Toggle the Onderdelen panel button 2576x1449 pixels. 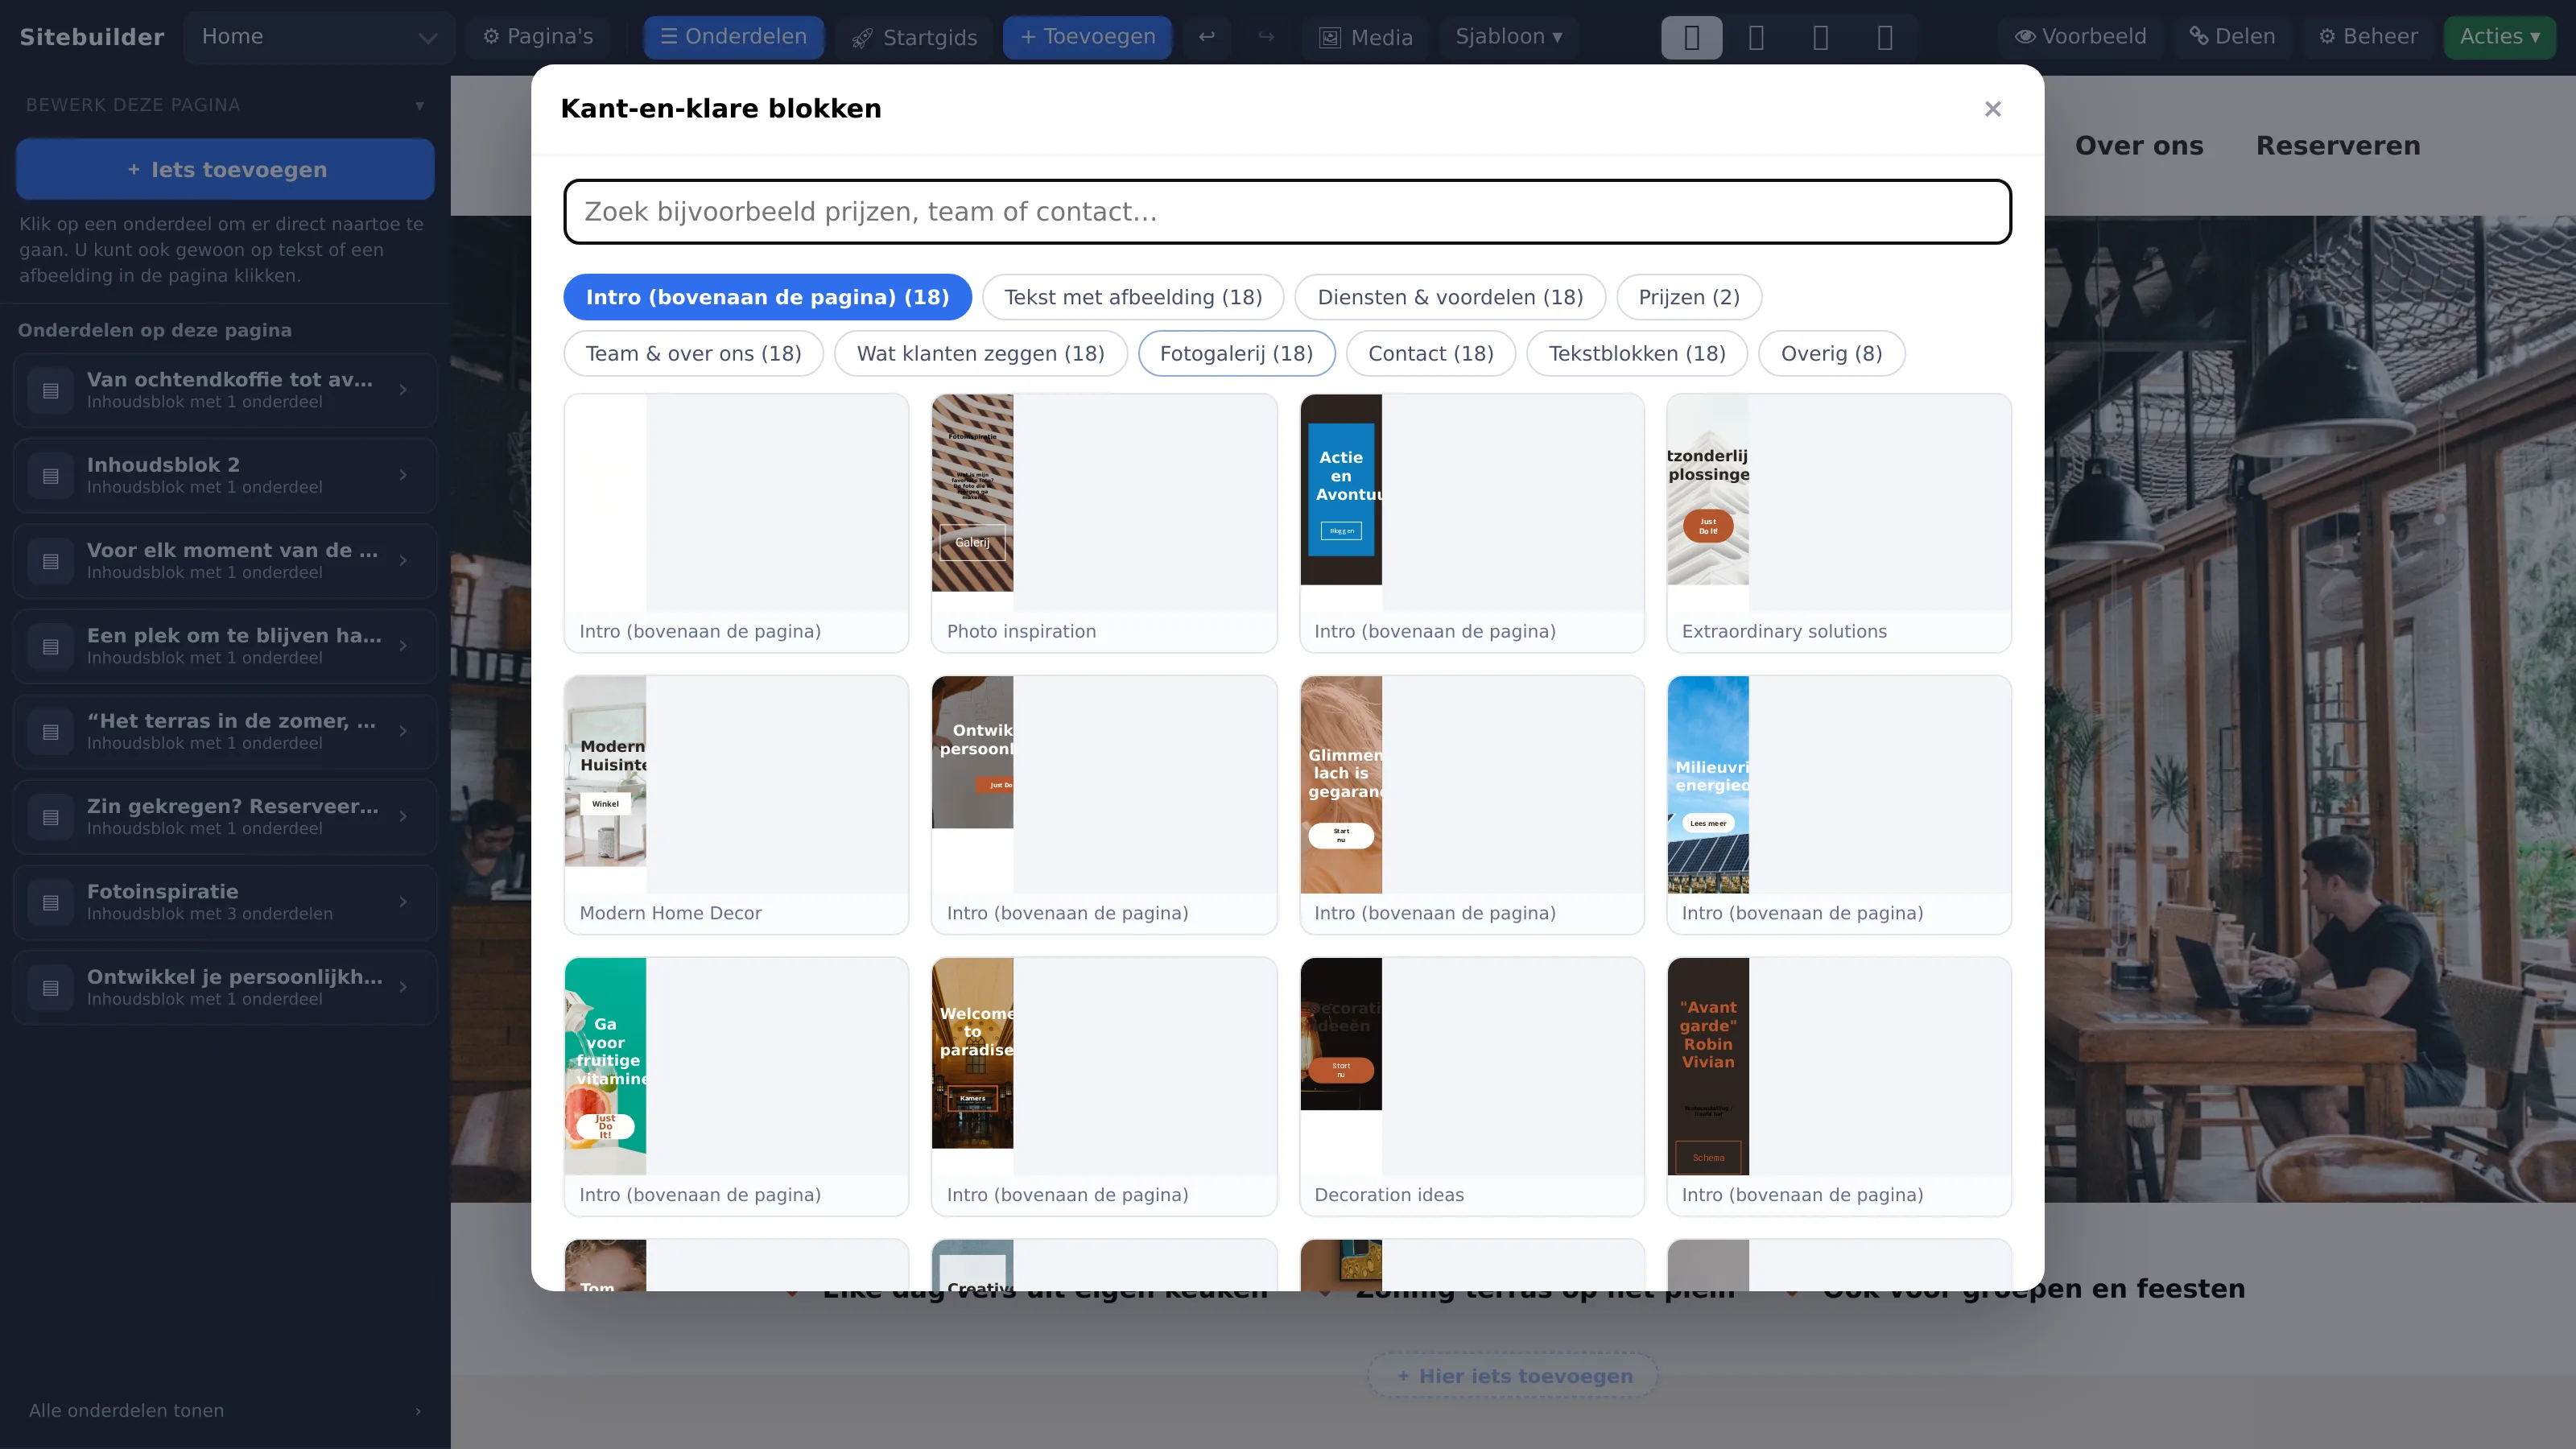point(733,37)
